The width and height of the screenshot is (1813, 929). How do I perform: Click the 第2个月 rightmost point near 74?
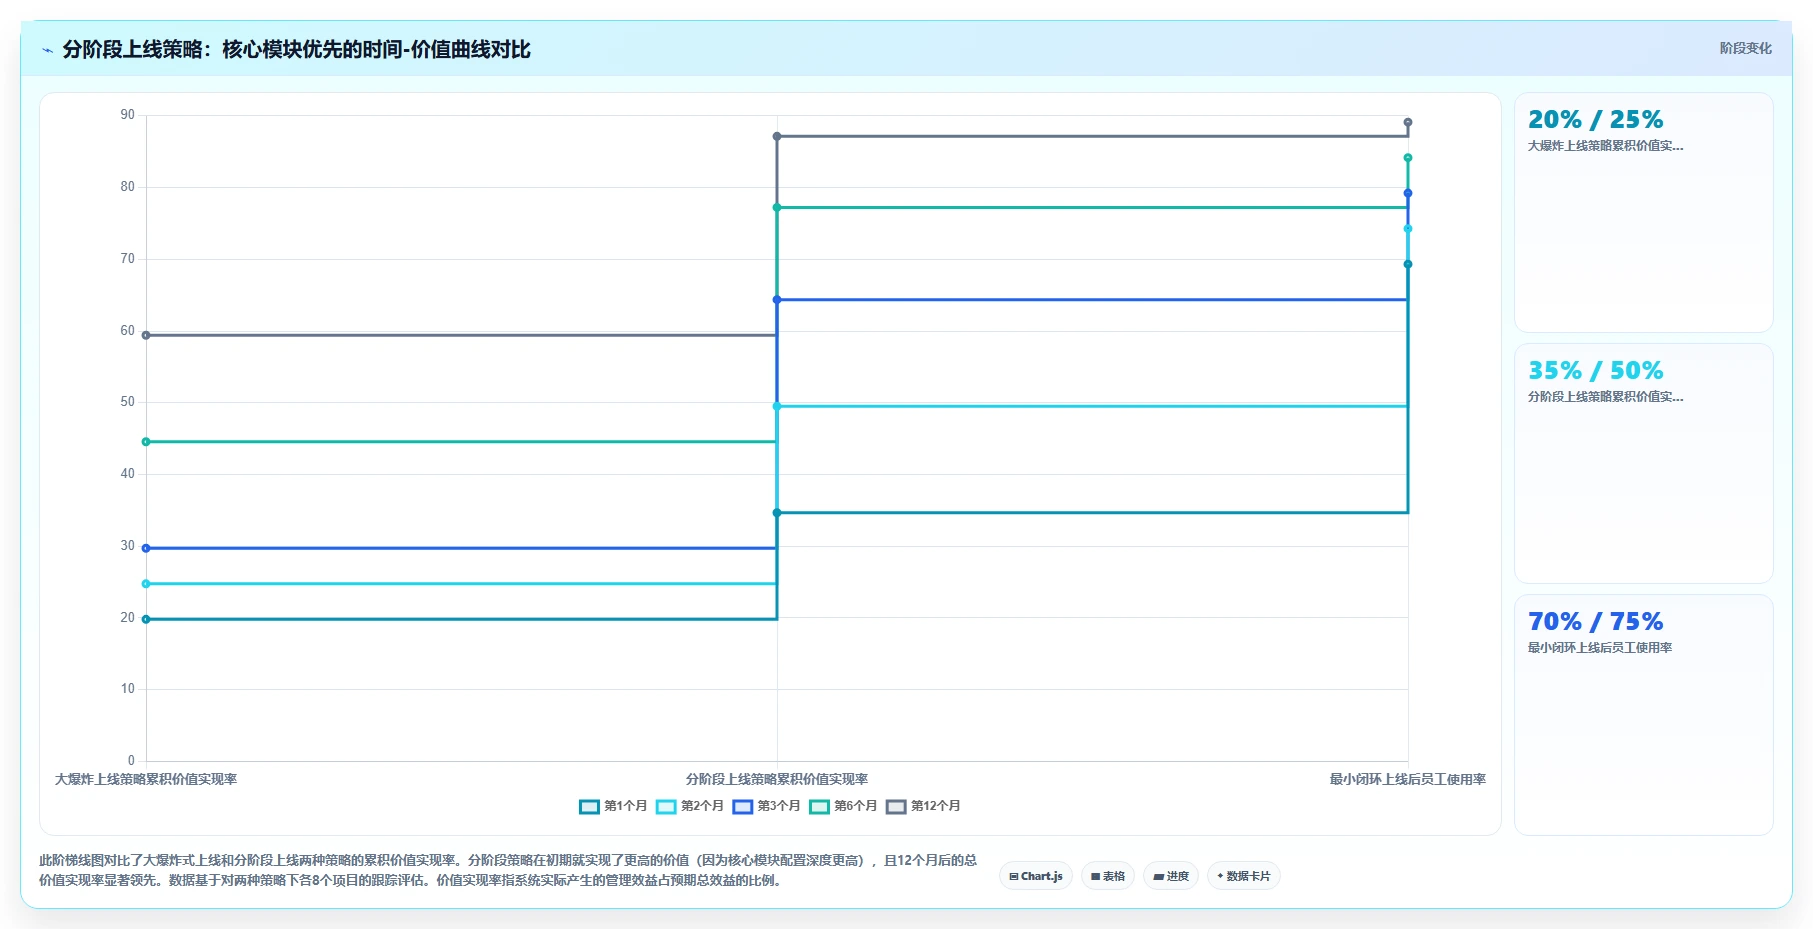(x=1408, y=229)
